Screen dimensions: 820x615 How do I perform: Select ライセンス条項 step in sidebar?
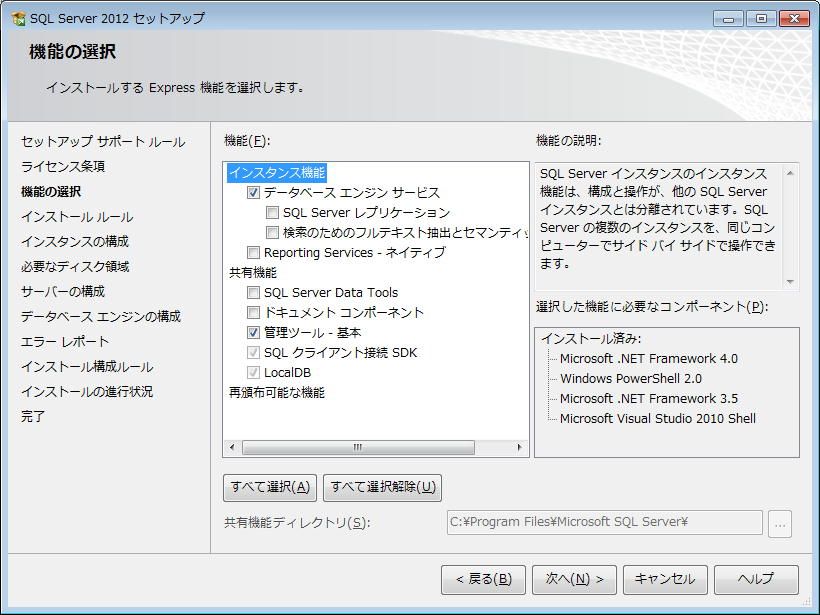tap(63, 166)
